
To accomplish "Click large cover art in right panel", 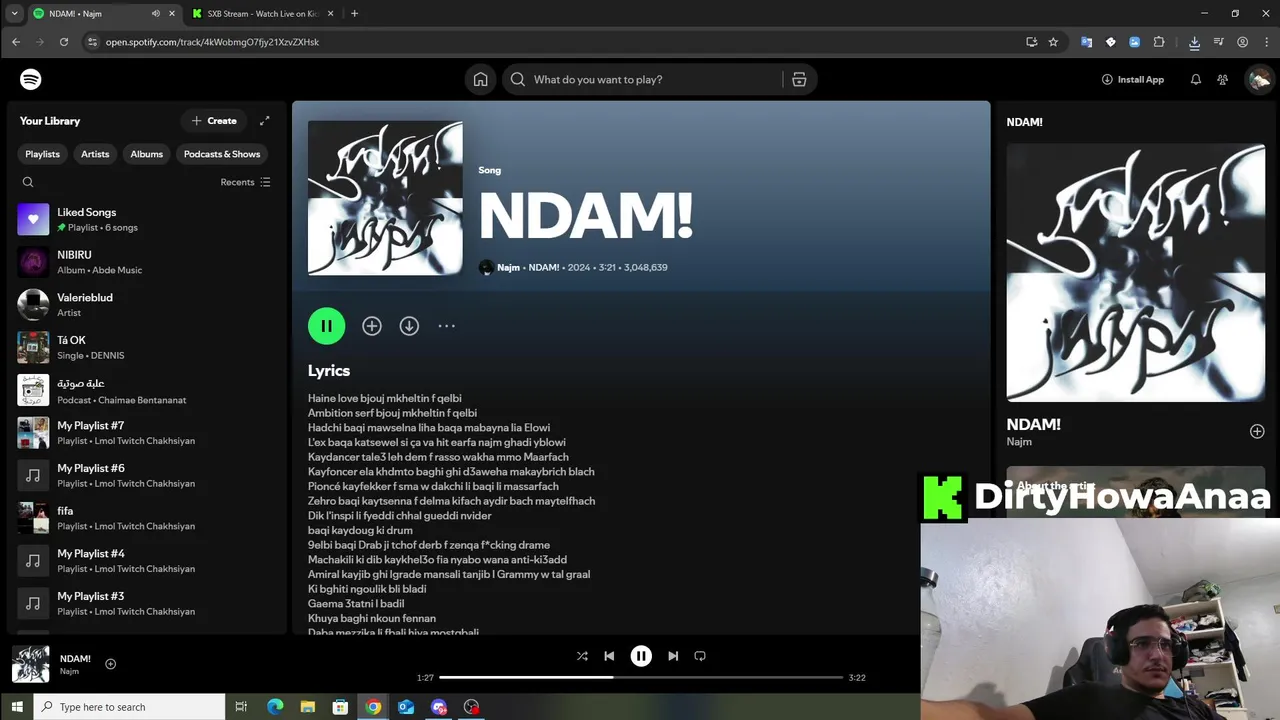I will tap(1136, 273).
